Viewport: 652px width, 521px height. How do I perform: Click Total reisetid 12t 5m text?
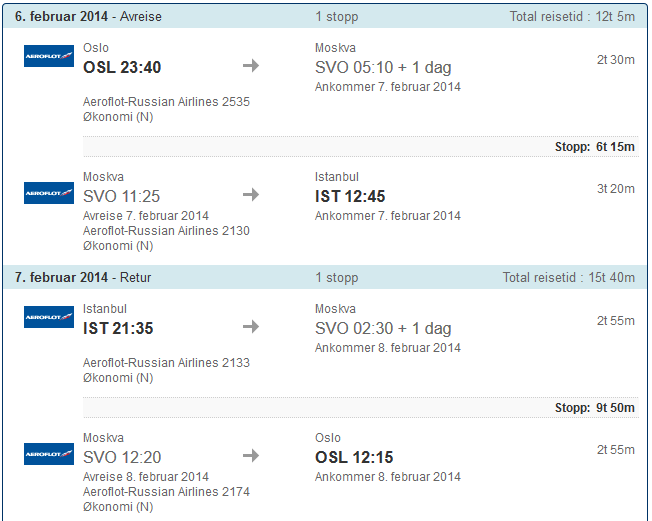pyautogui.click(x=572, y=17)
